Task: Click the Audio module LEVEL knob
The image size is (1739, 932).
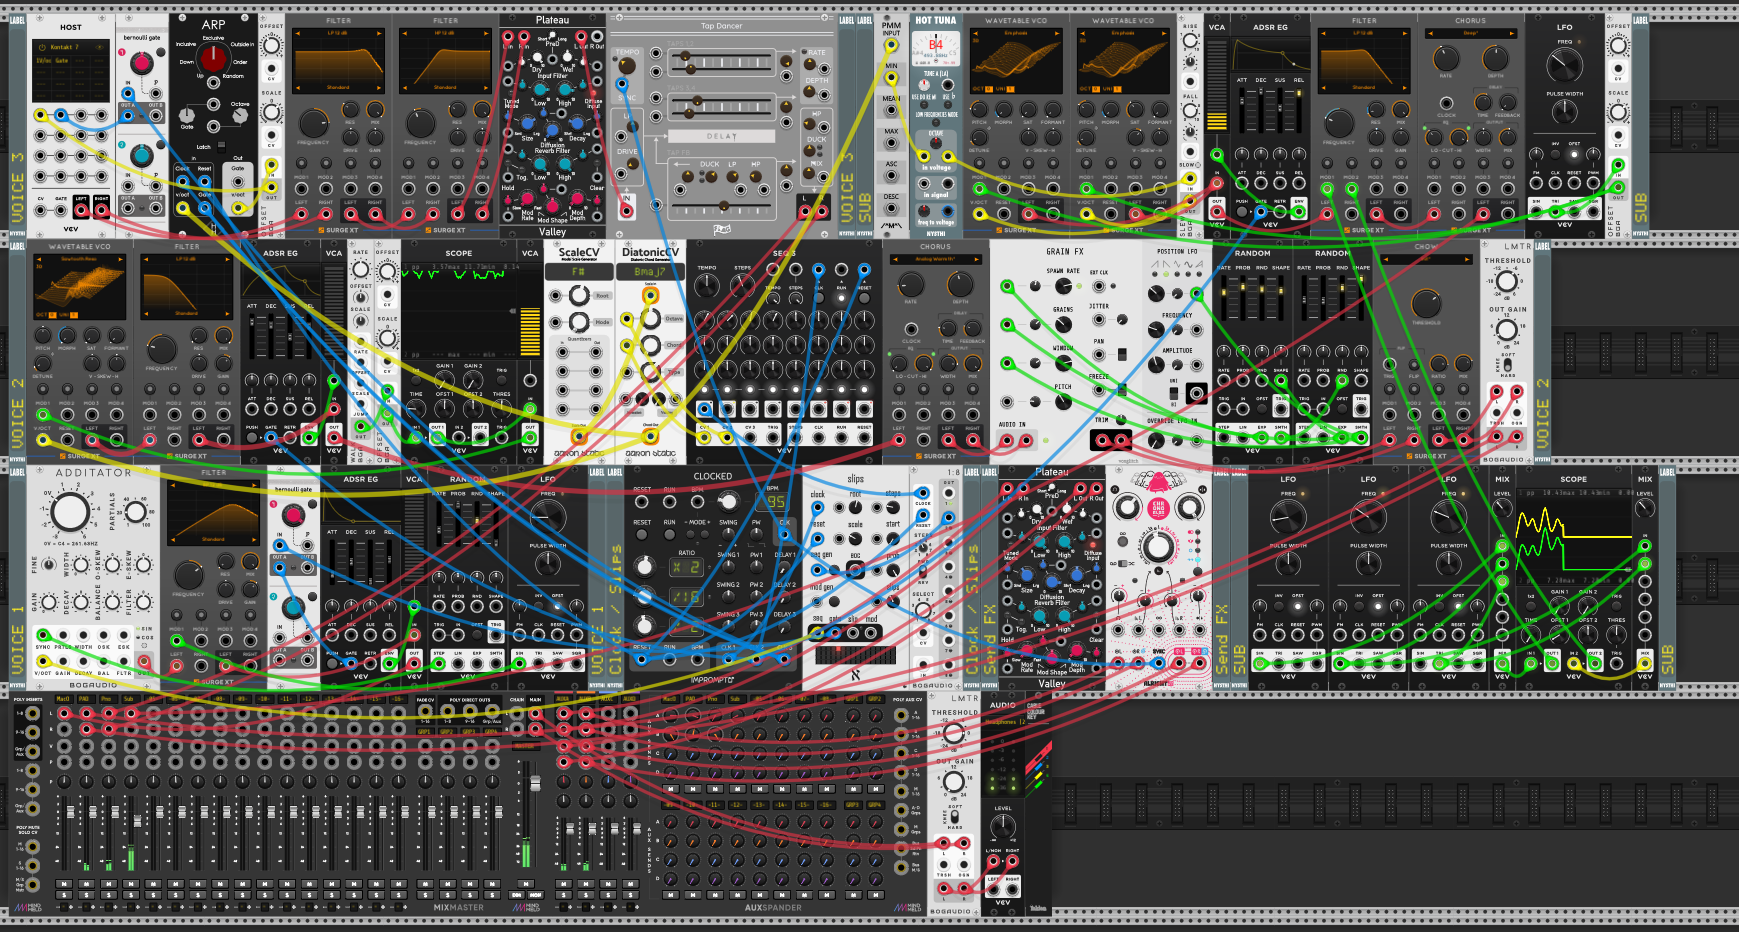Action: (x=1002, y=827)
